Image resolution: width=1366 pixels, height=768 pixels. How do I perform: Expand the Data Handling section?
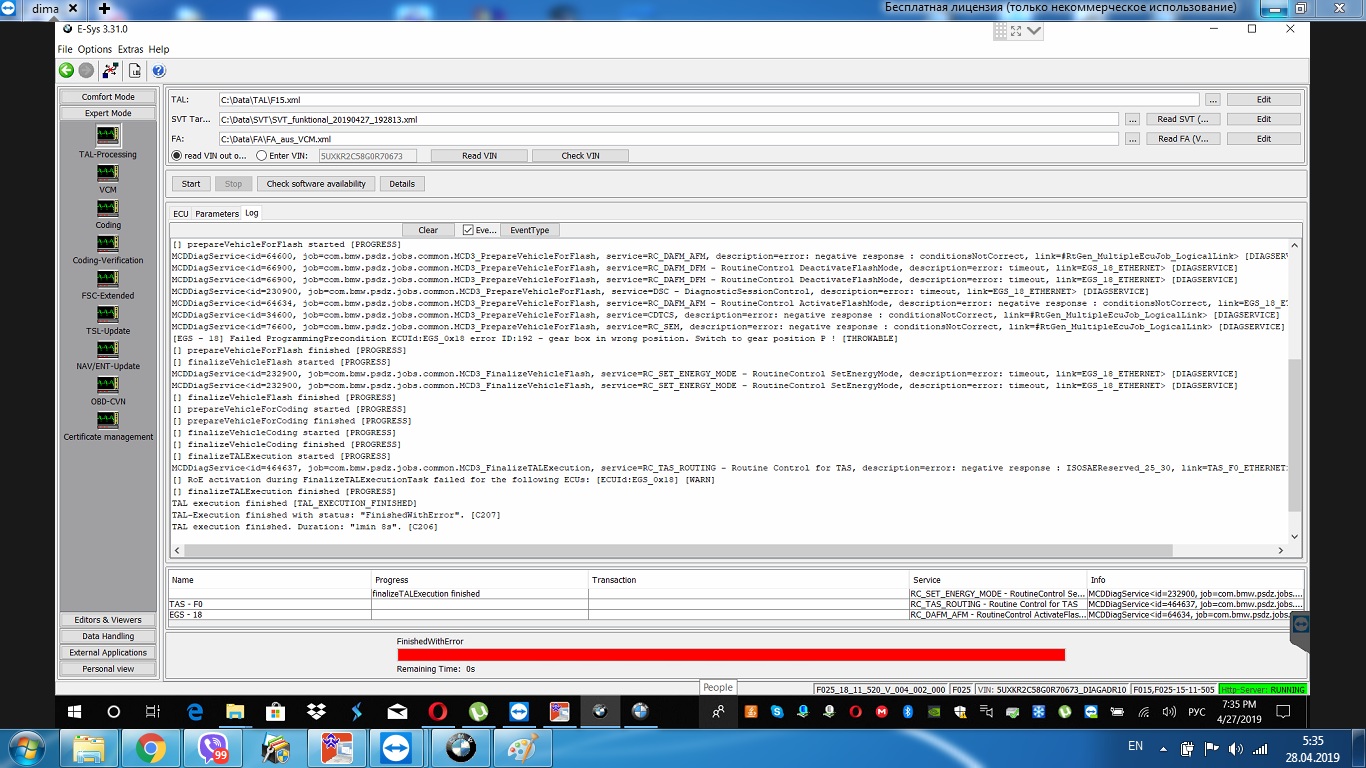[108, 636]
